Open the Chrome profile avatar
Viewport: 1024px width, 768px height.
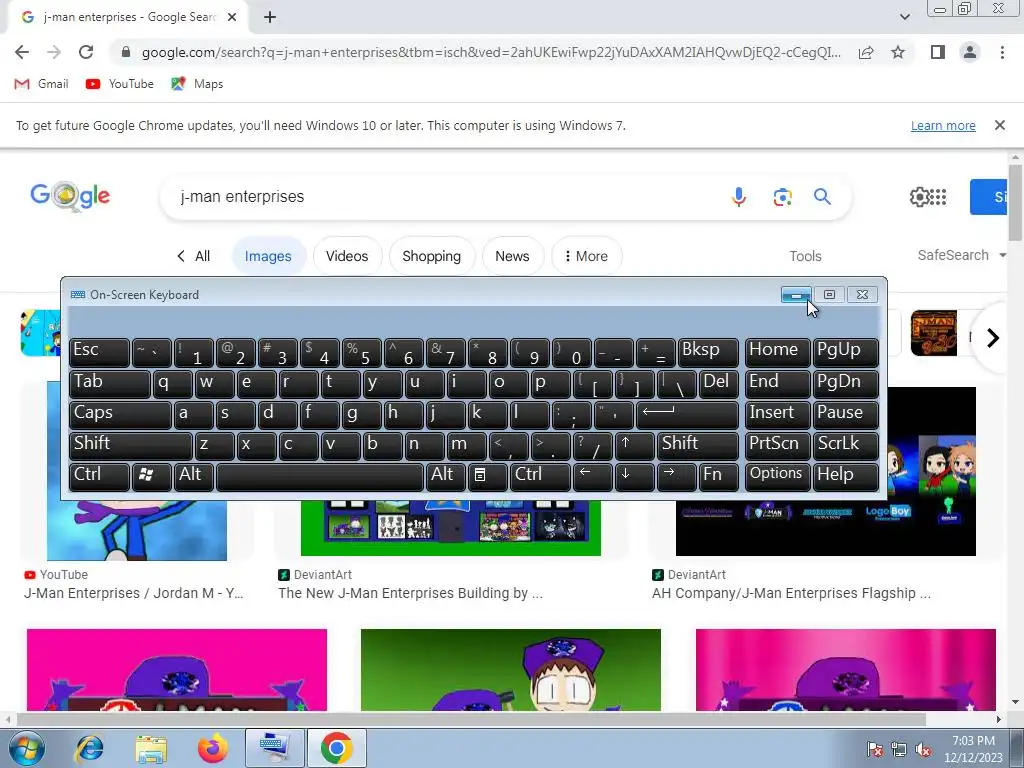coord(970,52)
